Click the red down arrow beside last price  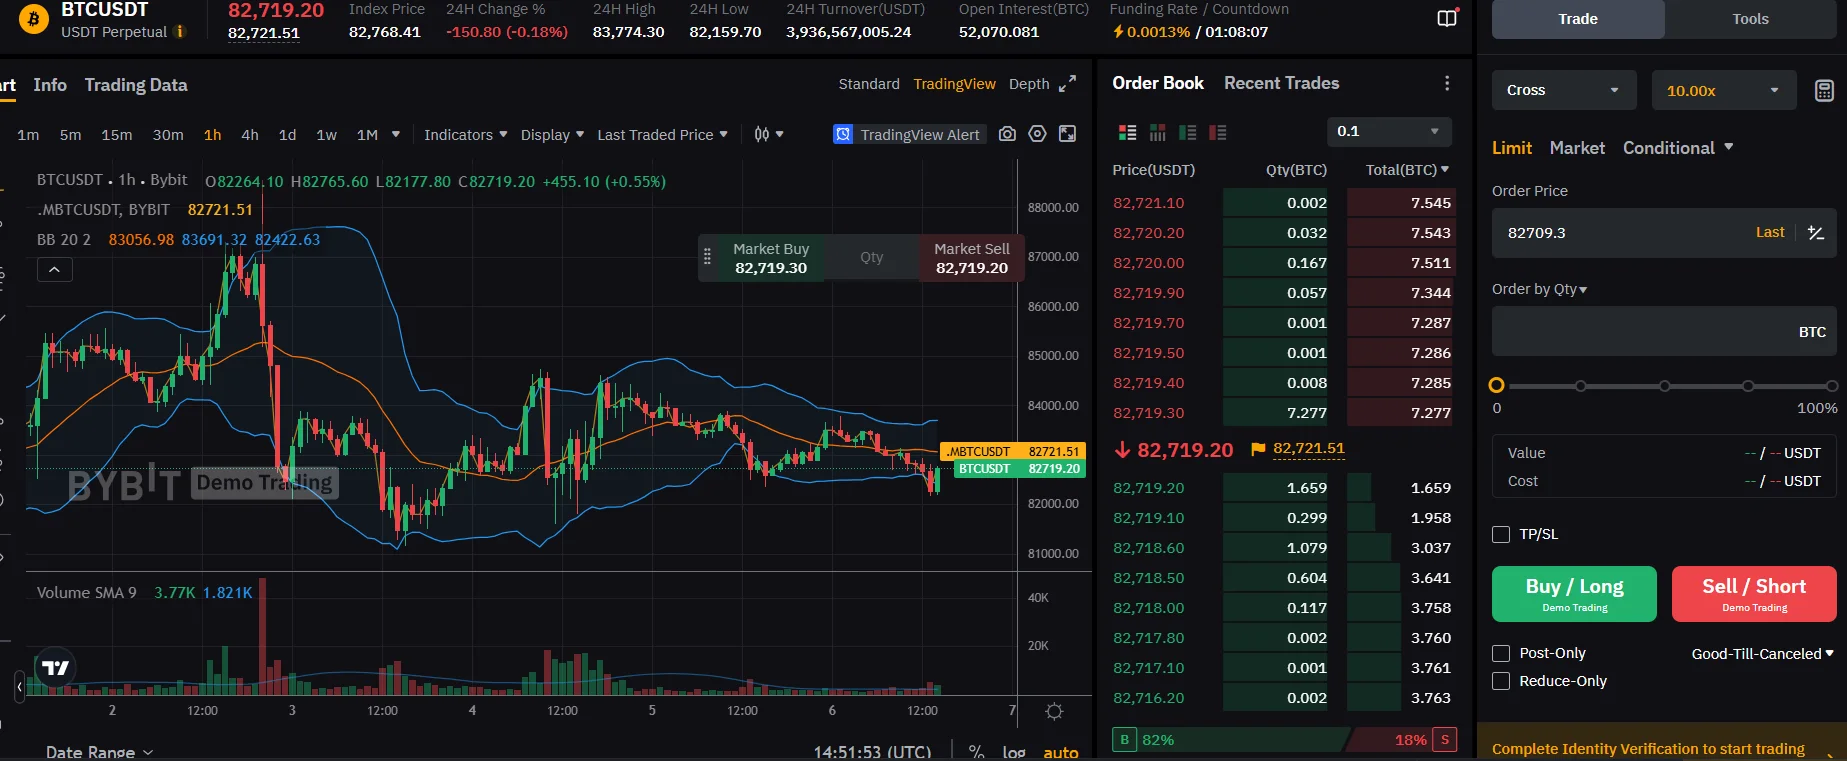coord(1122,450)
